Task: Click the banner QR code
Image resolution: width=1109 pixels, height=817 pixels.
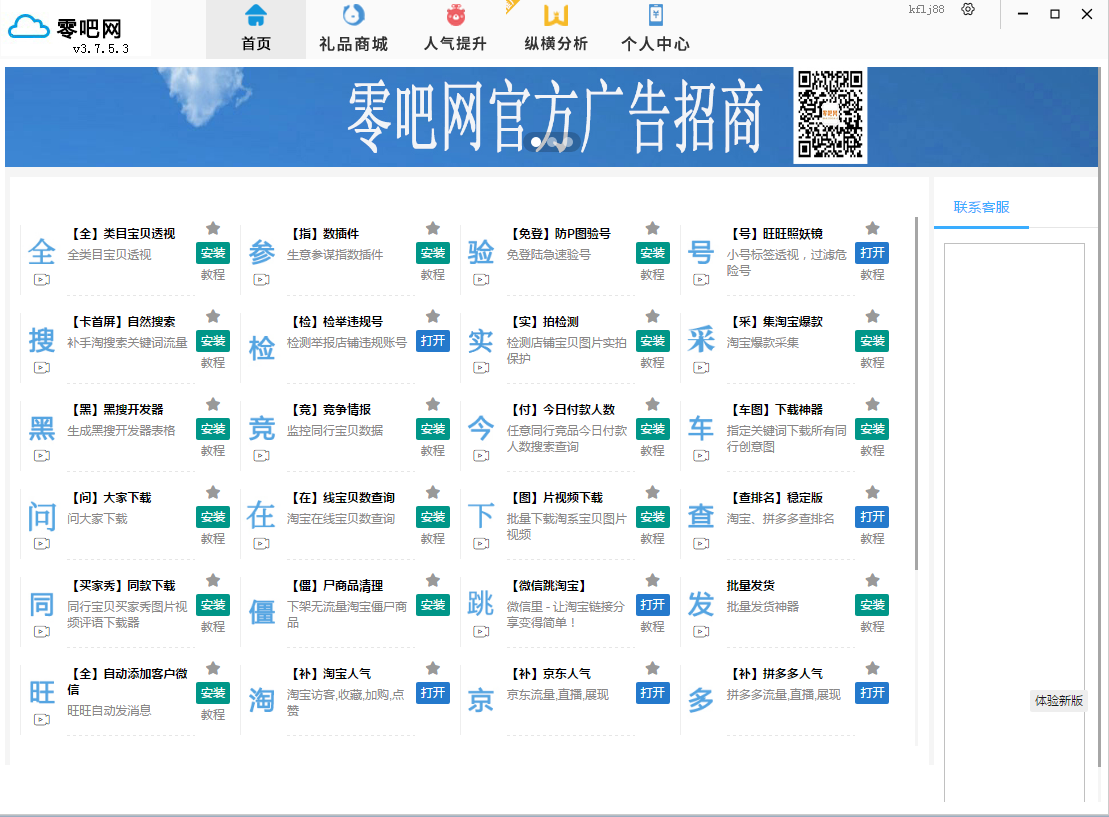Action: (830, 115)
